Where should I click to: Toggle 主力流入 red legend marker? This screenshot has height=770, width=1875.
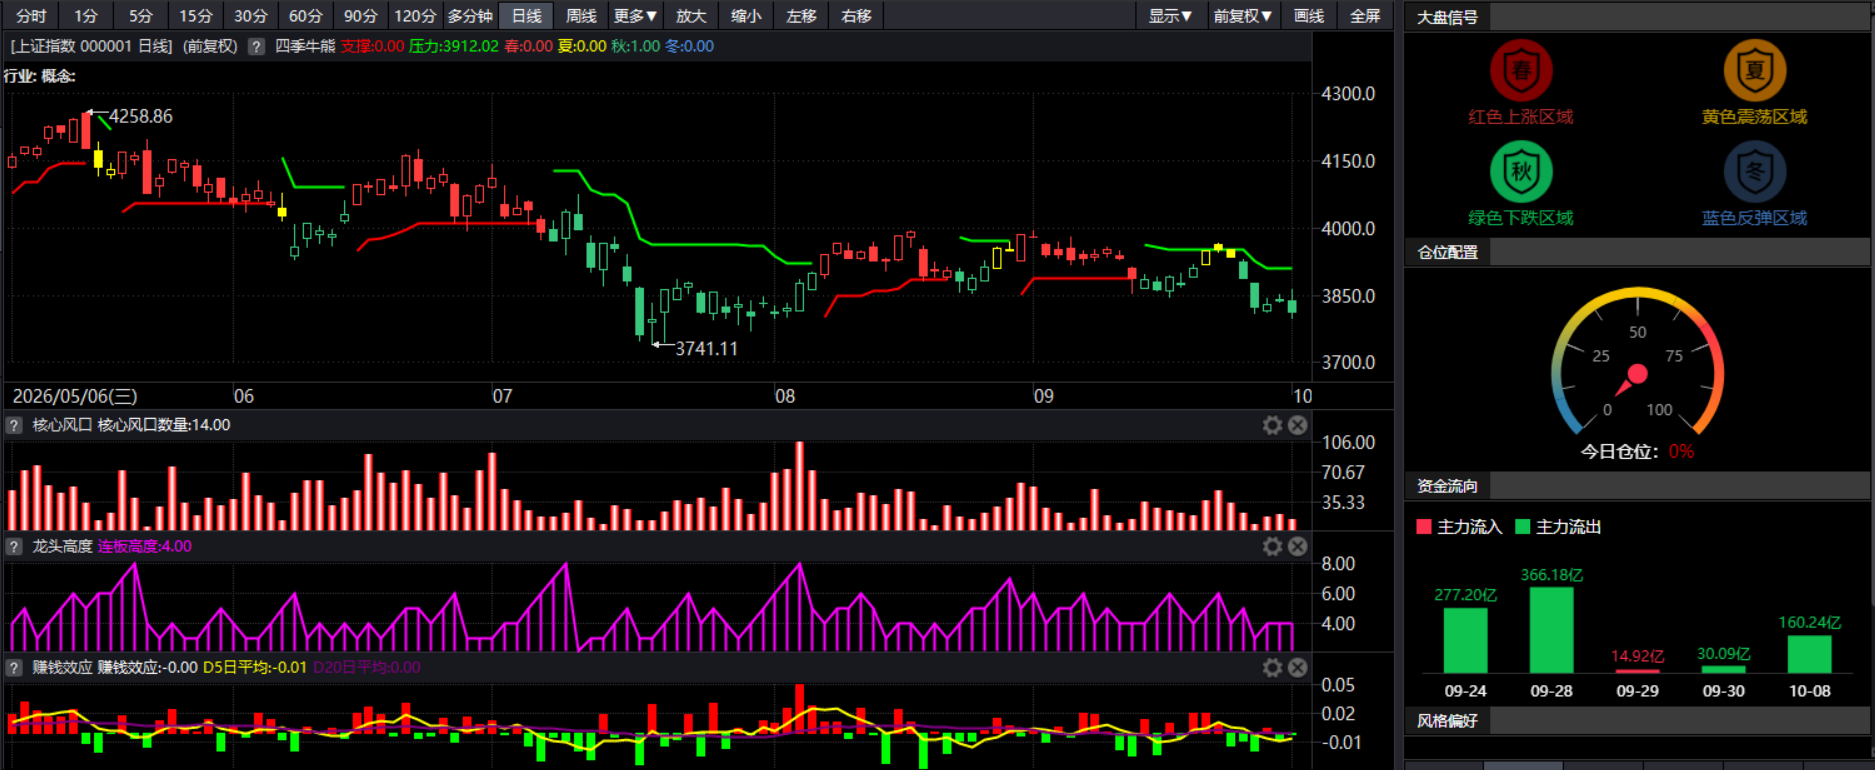(1424, 527)
